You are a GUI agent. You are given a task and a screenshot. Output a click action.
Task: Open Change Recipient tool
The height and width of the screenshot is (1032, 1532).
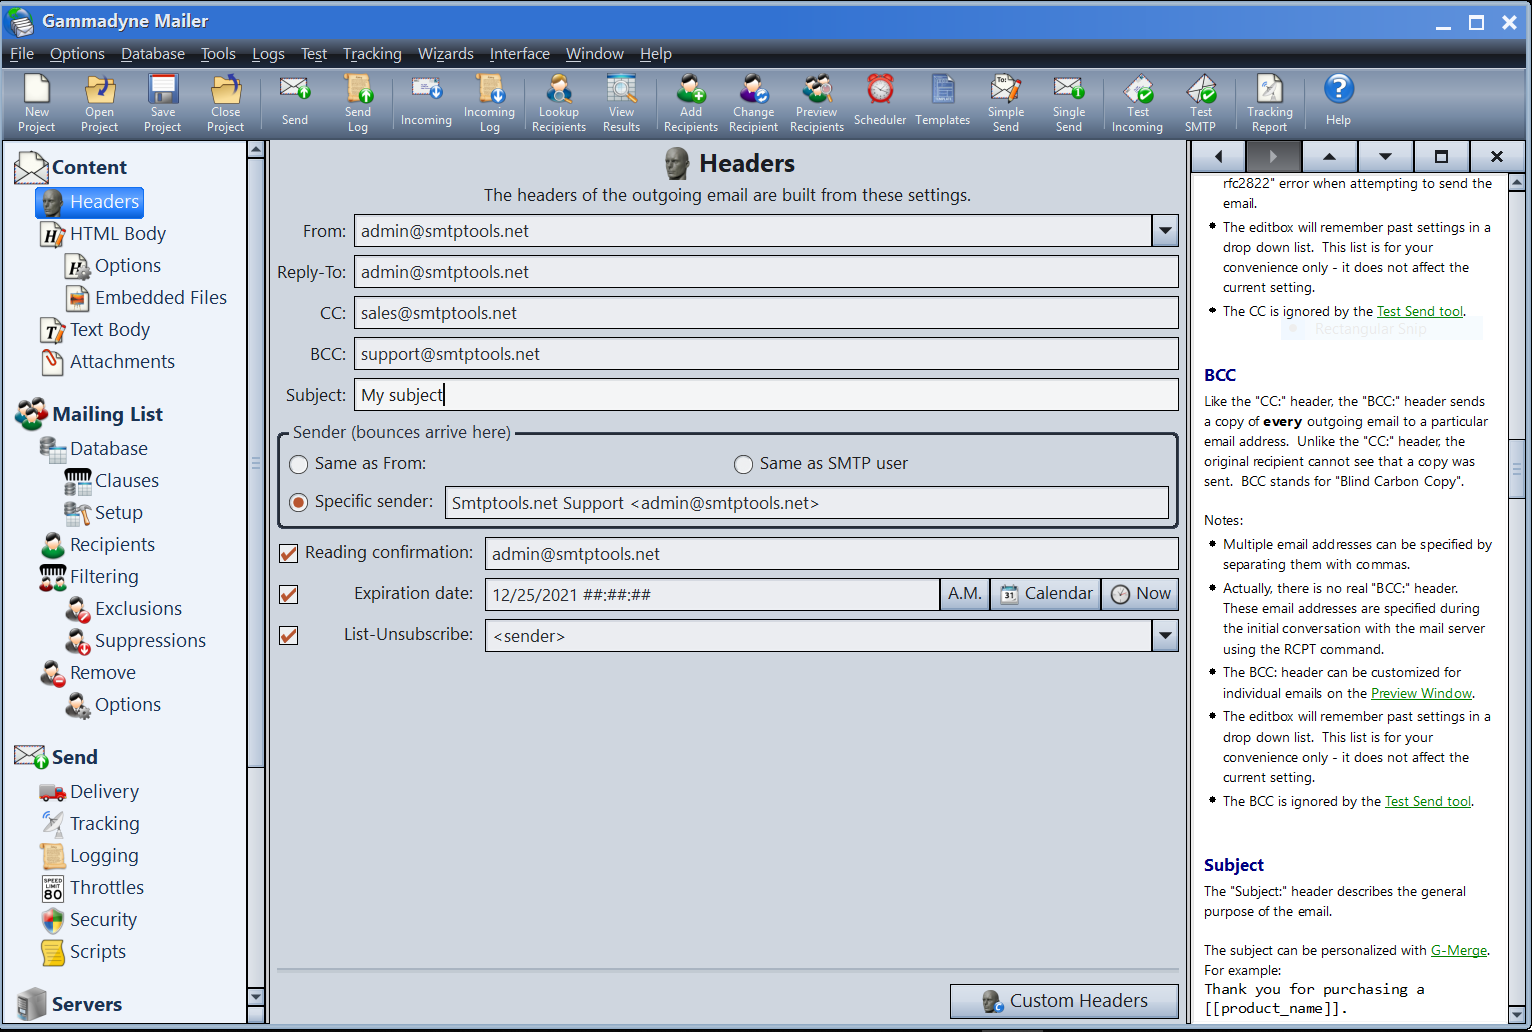(x=754, y=103)
